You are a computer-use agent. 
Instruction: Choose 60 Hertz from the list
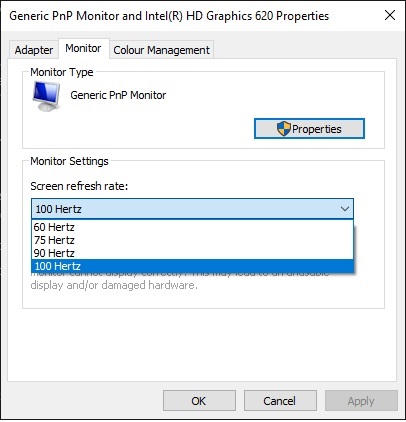click(192, 227)
